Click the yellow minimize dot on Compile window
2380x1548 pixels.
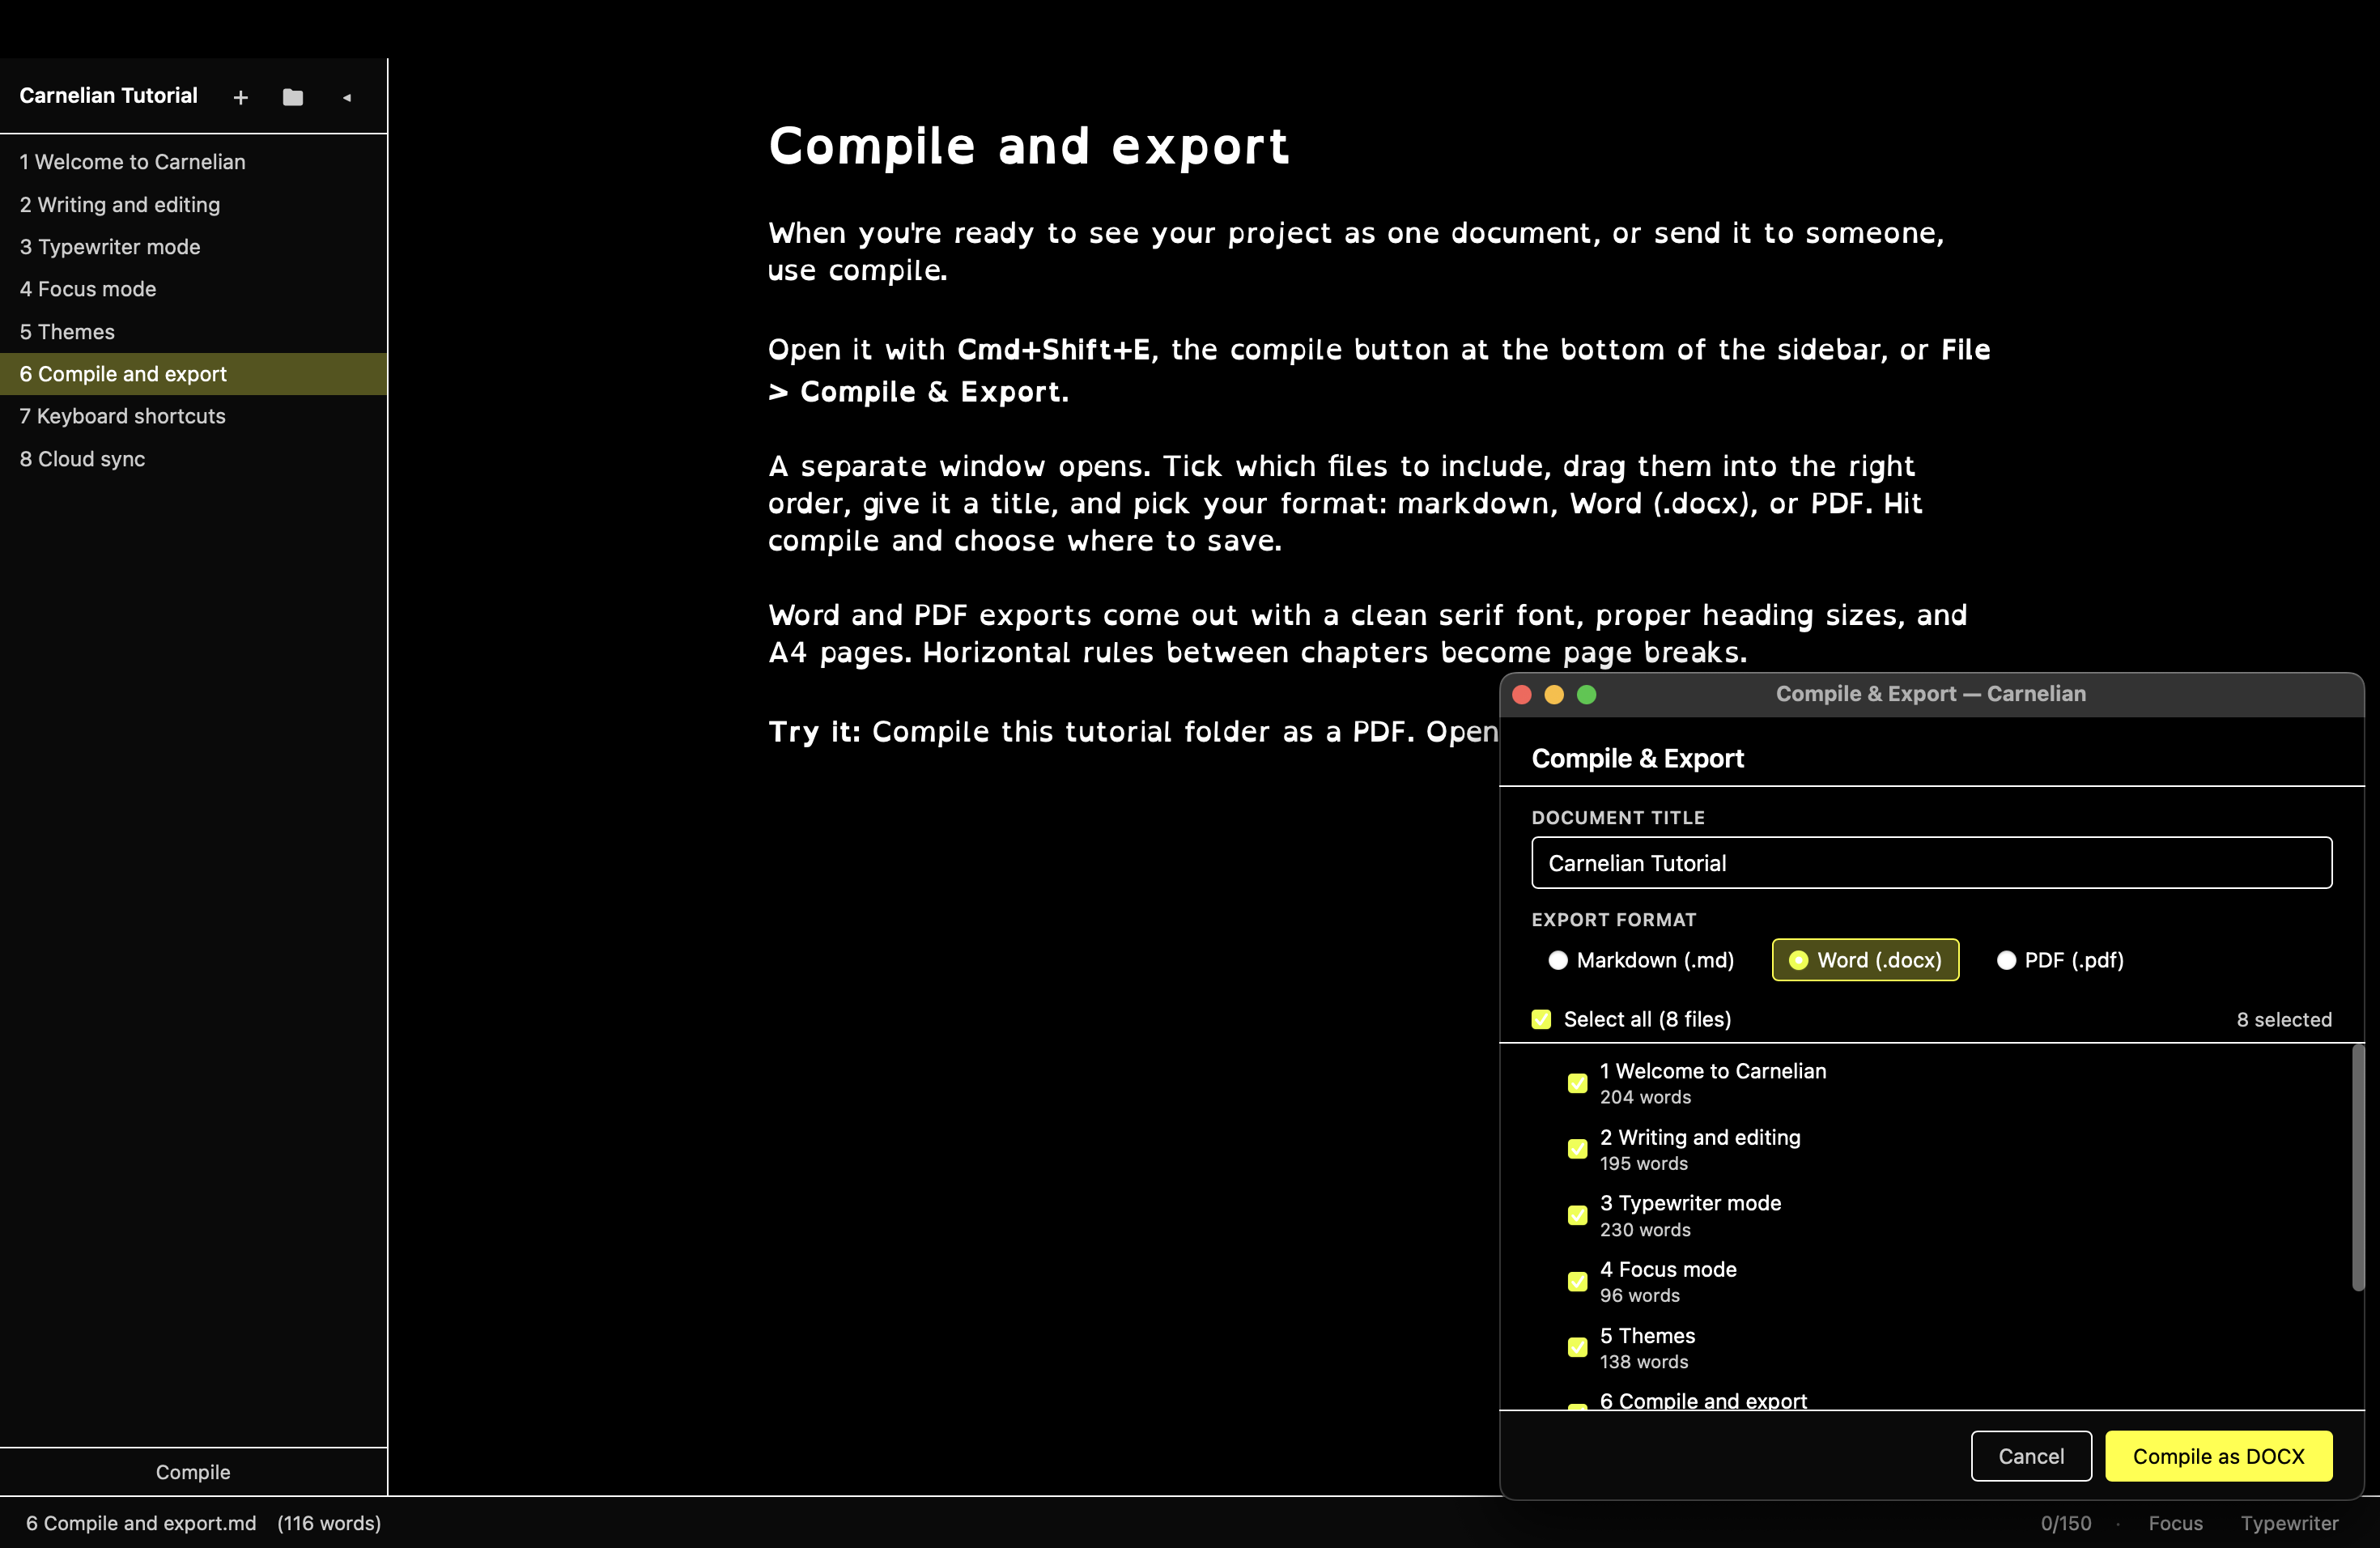[1554, 694]
